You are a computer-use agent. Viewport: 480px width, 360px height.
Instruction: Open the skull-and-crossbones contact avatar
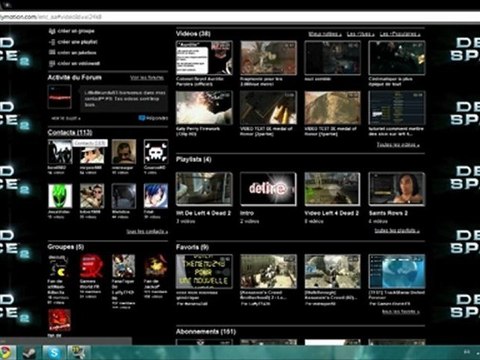point(156,152)
